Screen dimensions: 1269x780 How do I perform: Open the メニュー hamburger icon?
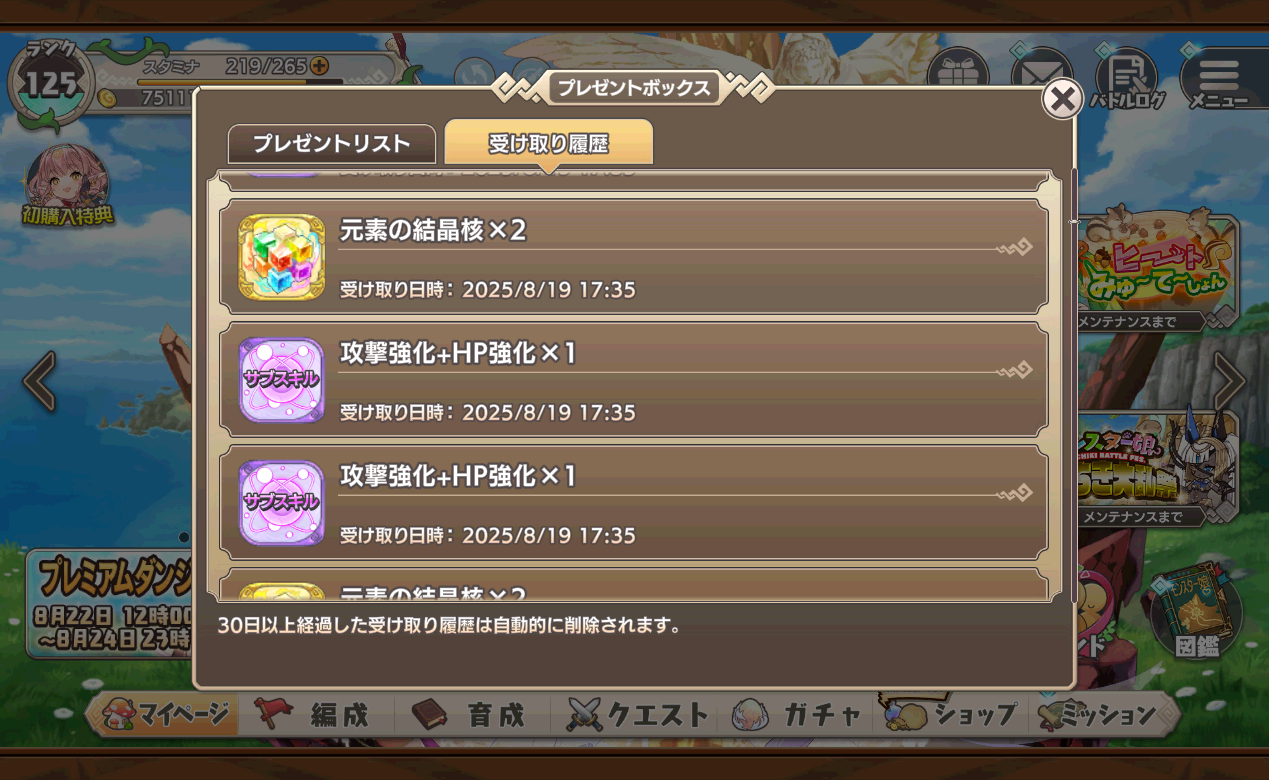(x=1218, y=78)
